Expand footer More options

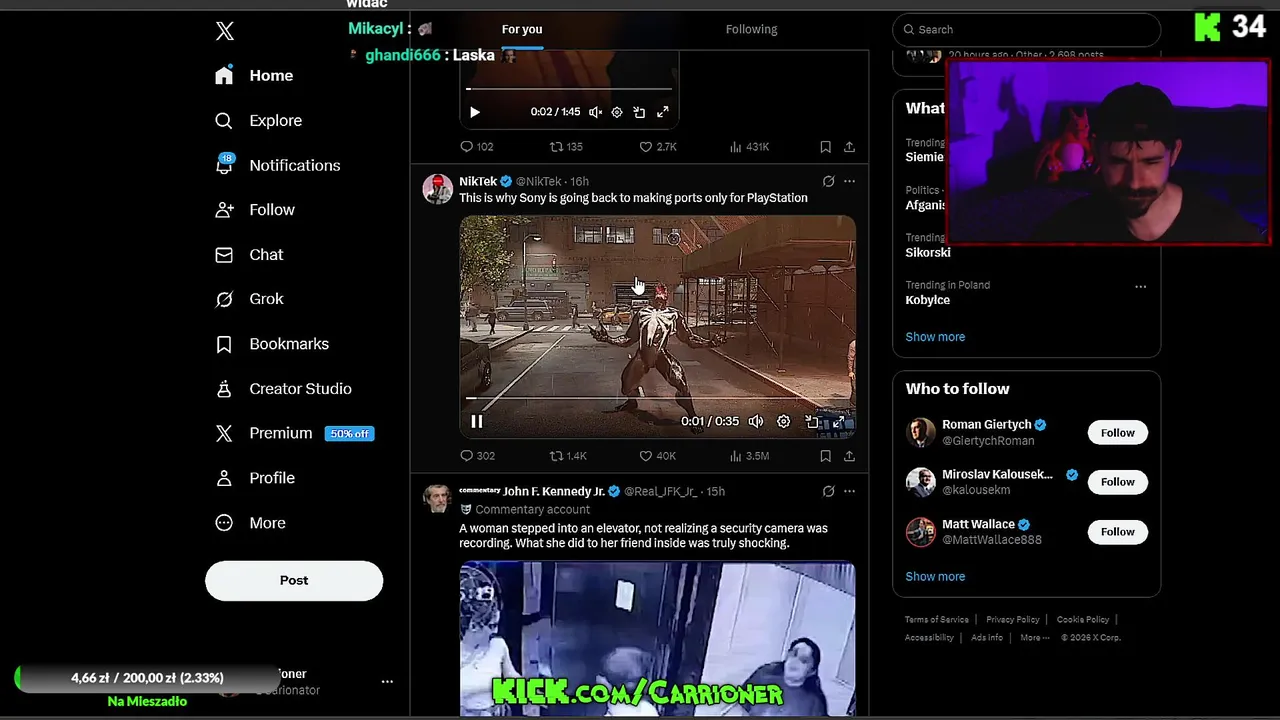[x=1035, y=638]
